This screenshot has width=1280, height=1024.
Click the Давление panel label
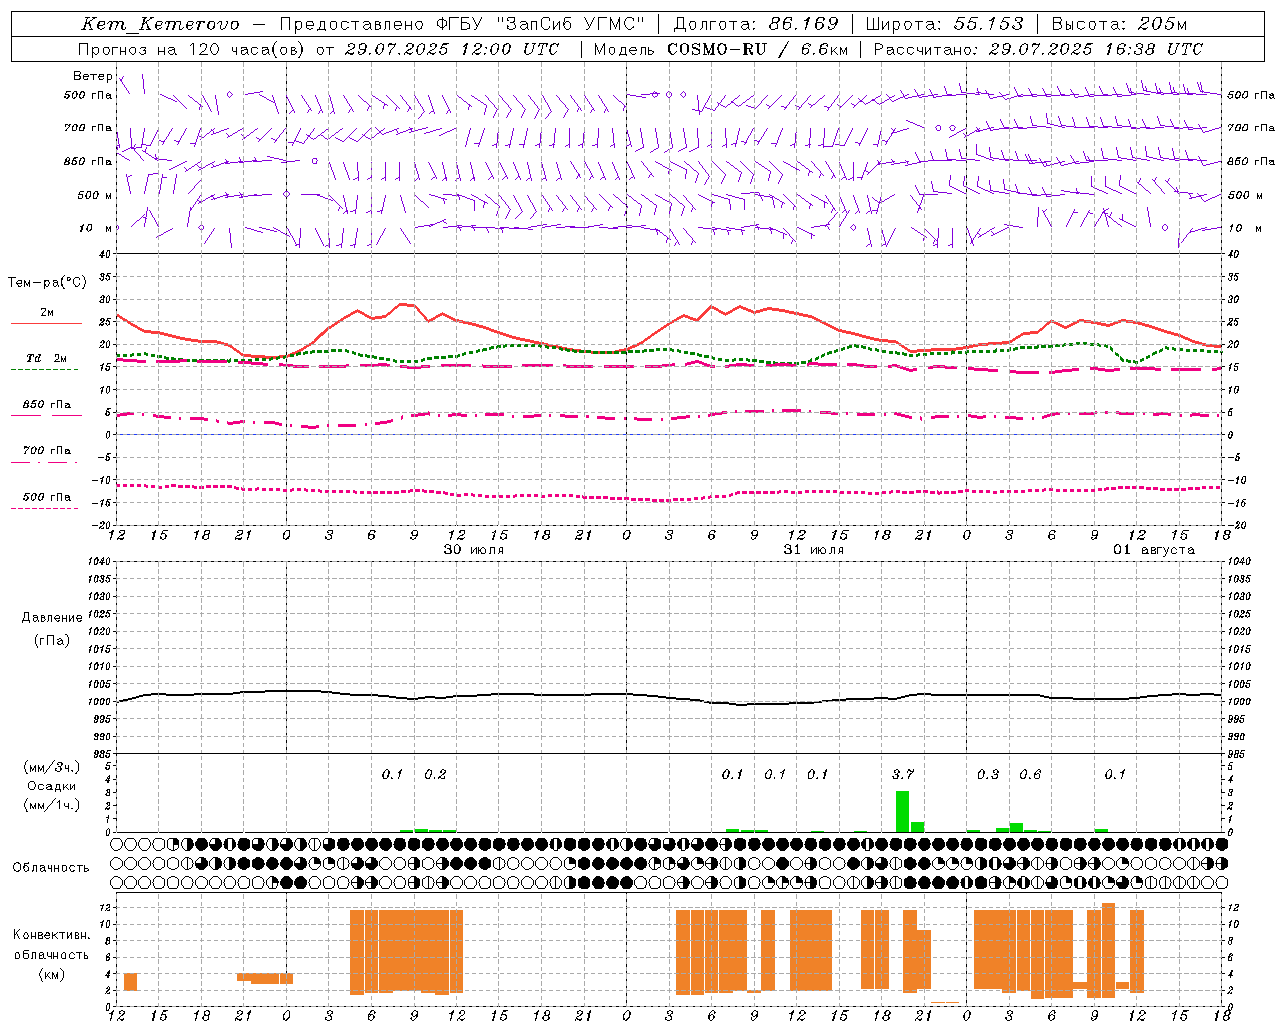(52, 618)
